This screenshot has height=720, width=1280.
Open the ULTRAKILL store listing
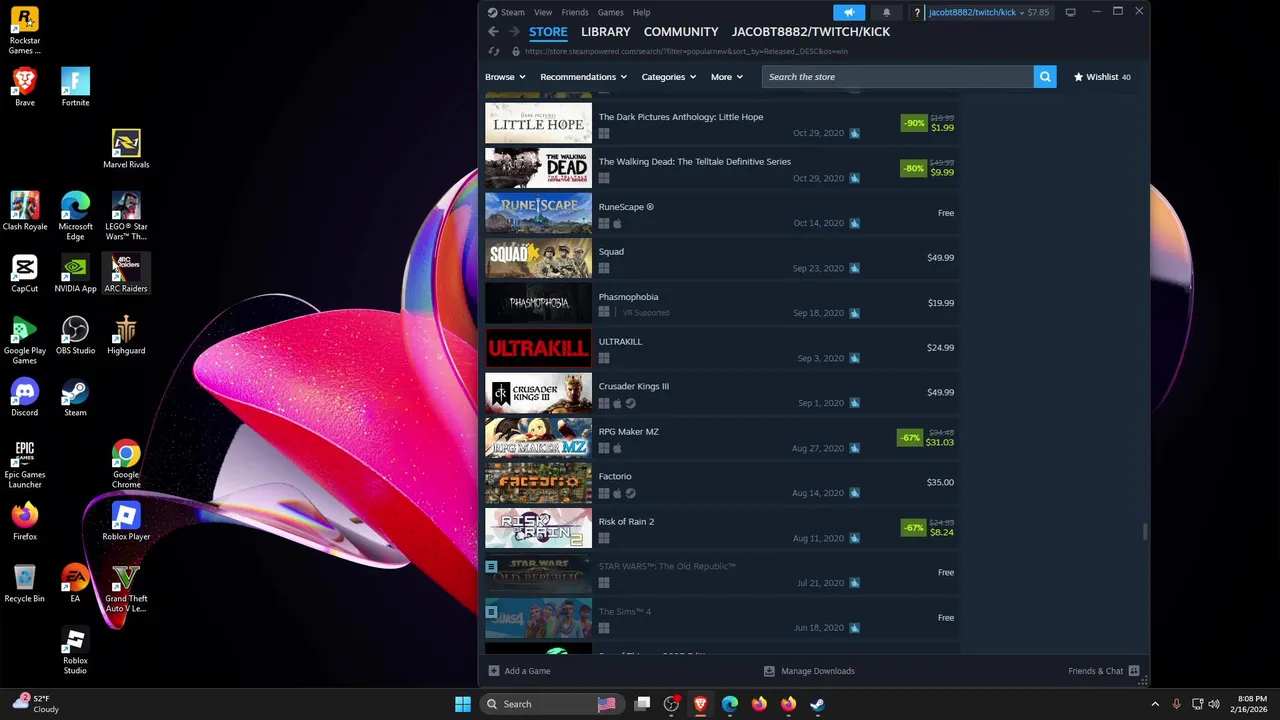[721, 348]
